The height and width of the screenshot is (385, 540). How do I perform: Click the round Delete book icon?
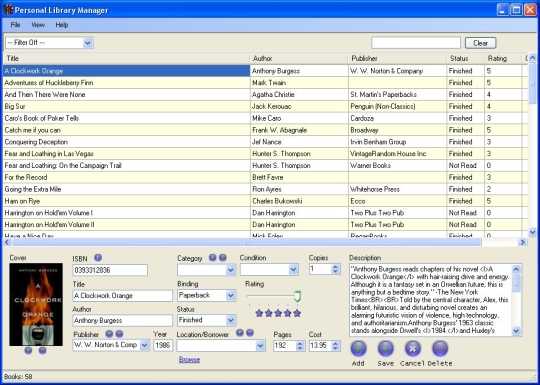click(440, 348)
